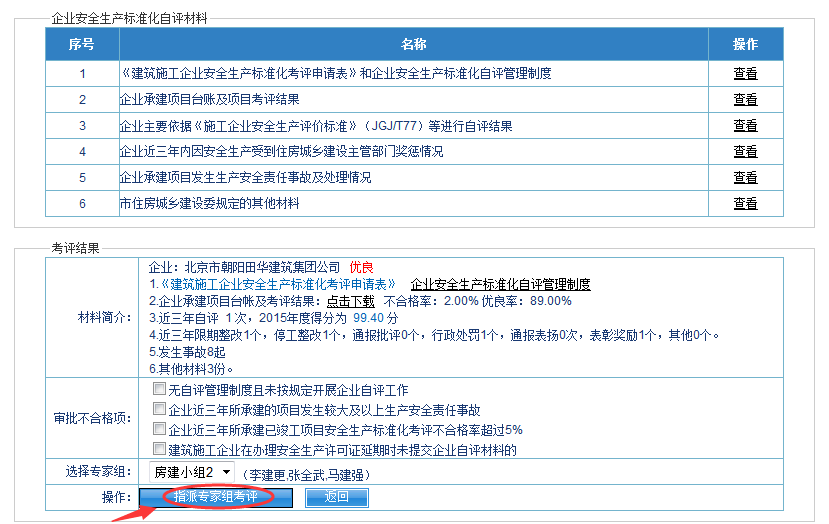Open 企业安全生产标准化自评管理制度 link

(x=500, y=284)
